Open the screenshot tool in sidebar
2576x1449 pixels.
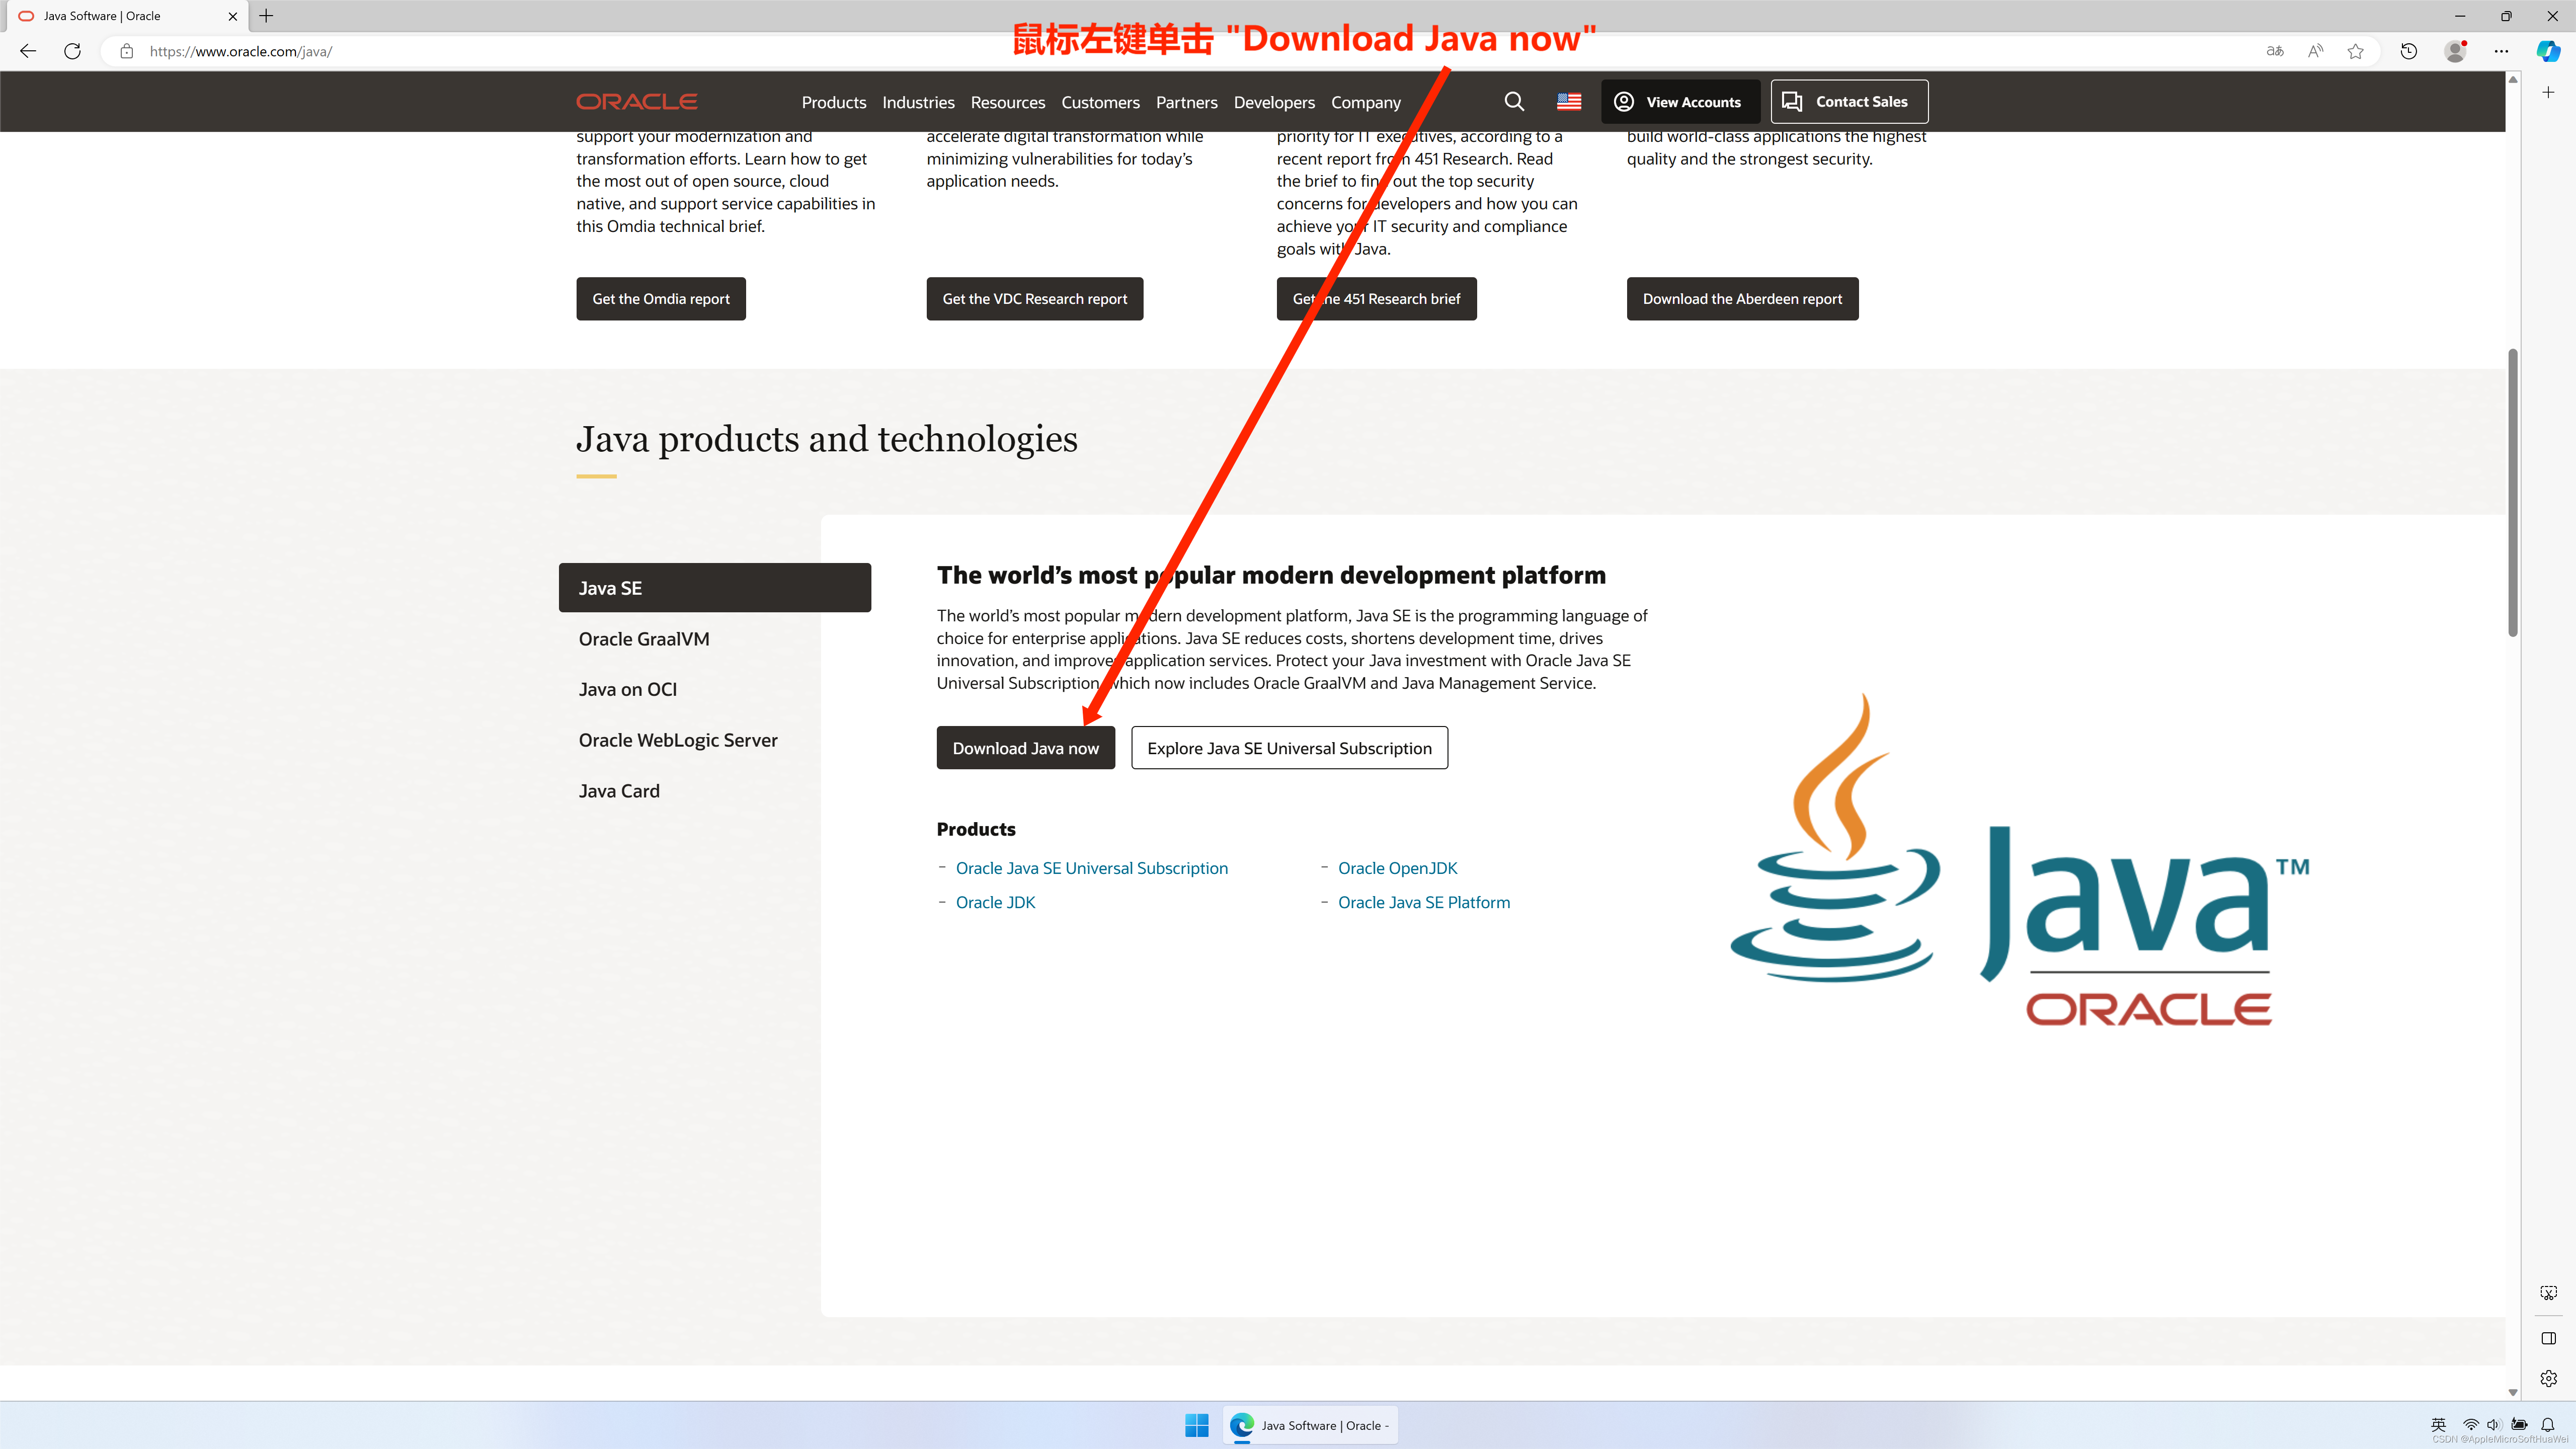coord(2548,1292)
